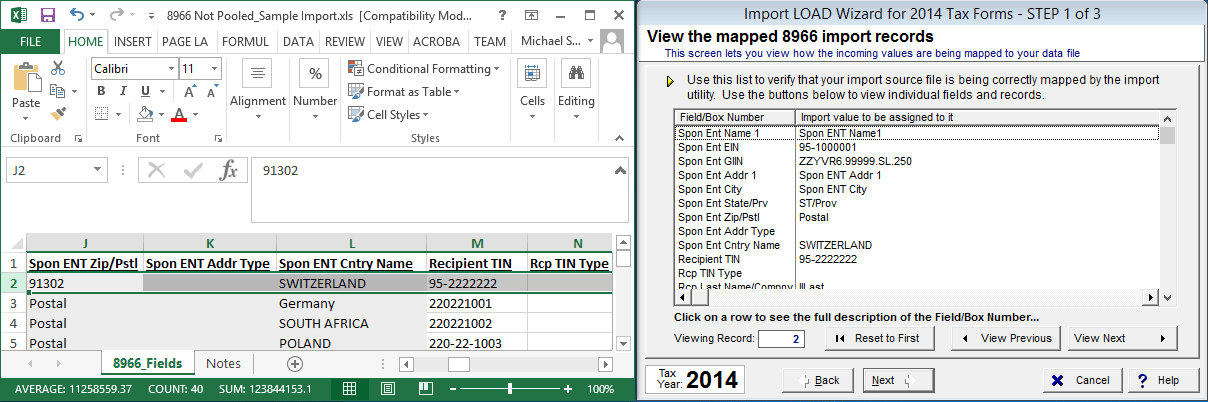Click the formula bar Cancel X icon
1208x402 pixels.
pos(156,170)
